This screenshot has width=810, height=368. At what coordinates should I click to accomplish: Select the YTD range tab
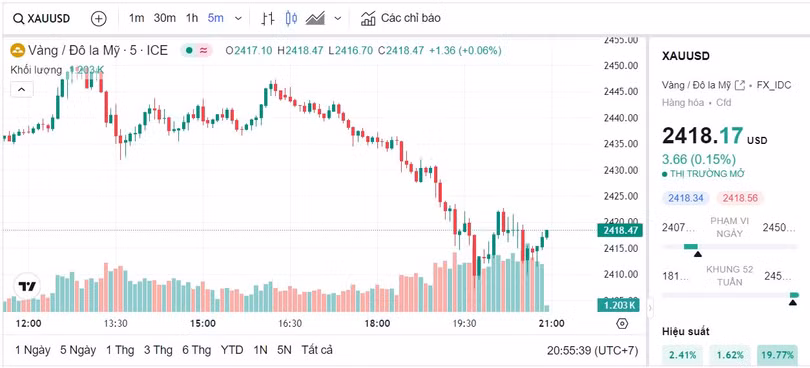232,350
